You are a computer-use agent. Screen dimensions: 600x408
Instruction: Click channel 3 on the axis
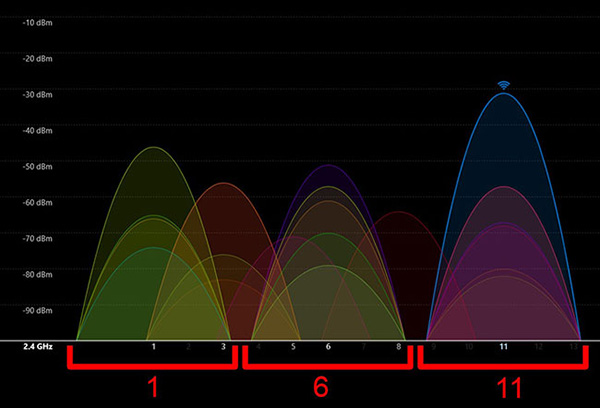tap(223, 347)
